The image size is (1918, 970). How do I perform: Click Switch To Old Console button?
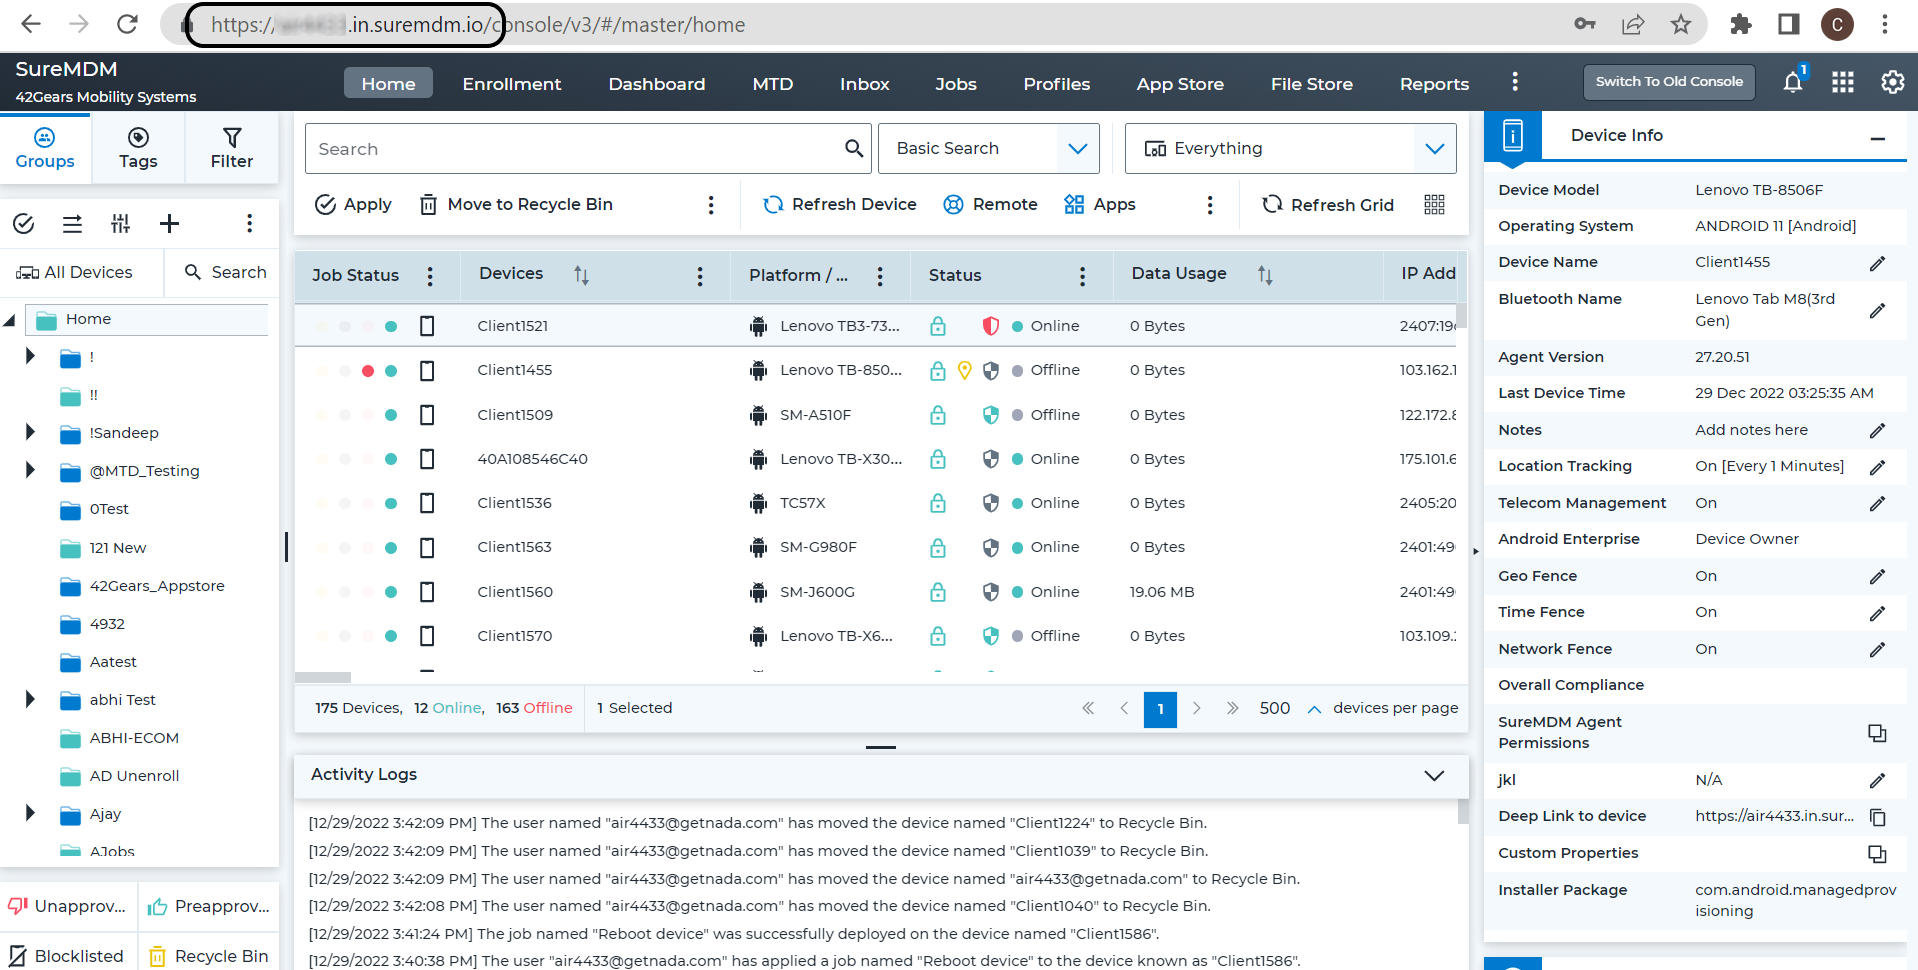pyautogui.click(x=1669, y=82)
